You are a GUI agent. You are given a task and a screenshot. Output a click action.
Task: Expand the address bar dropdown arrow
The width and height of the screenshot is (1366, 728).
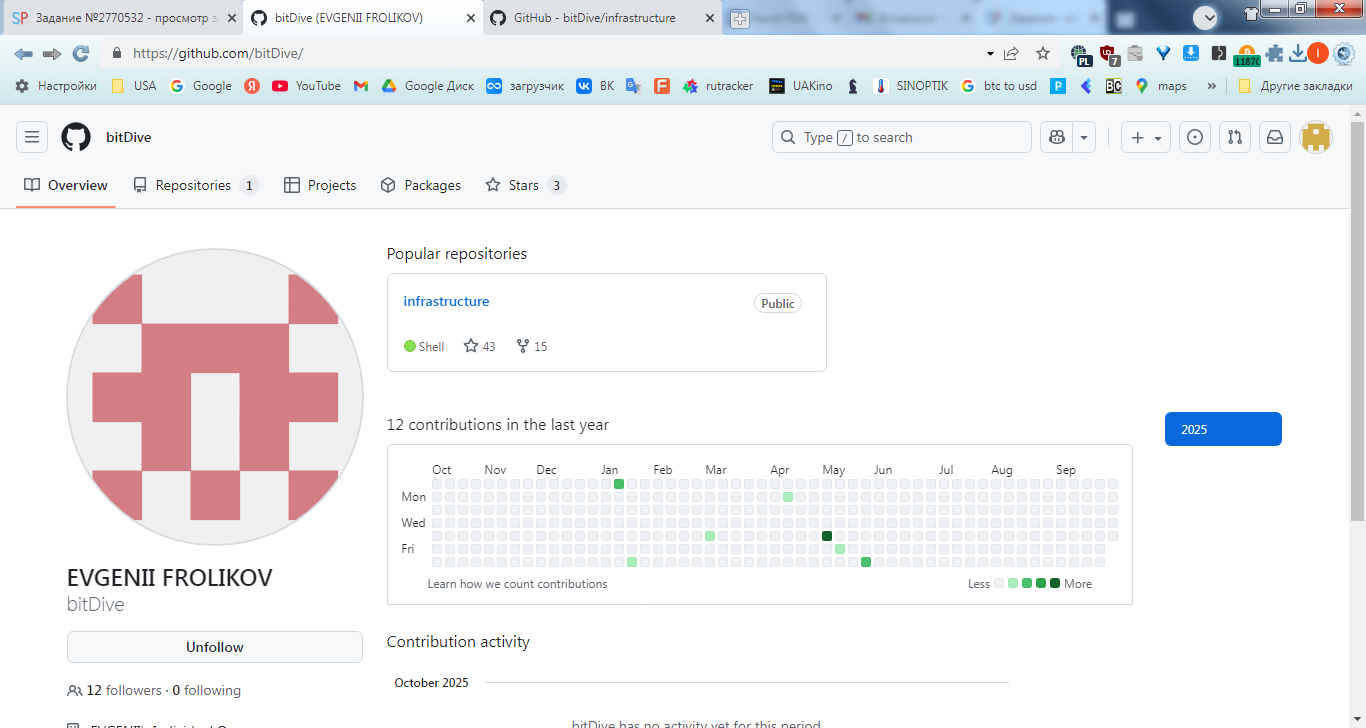coord(990,53)
